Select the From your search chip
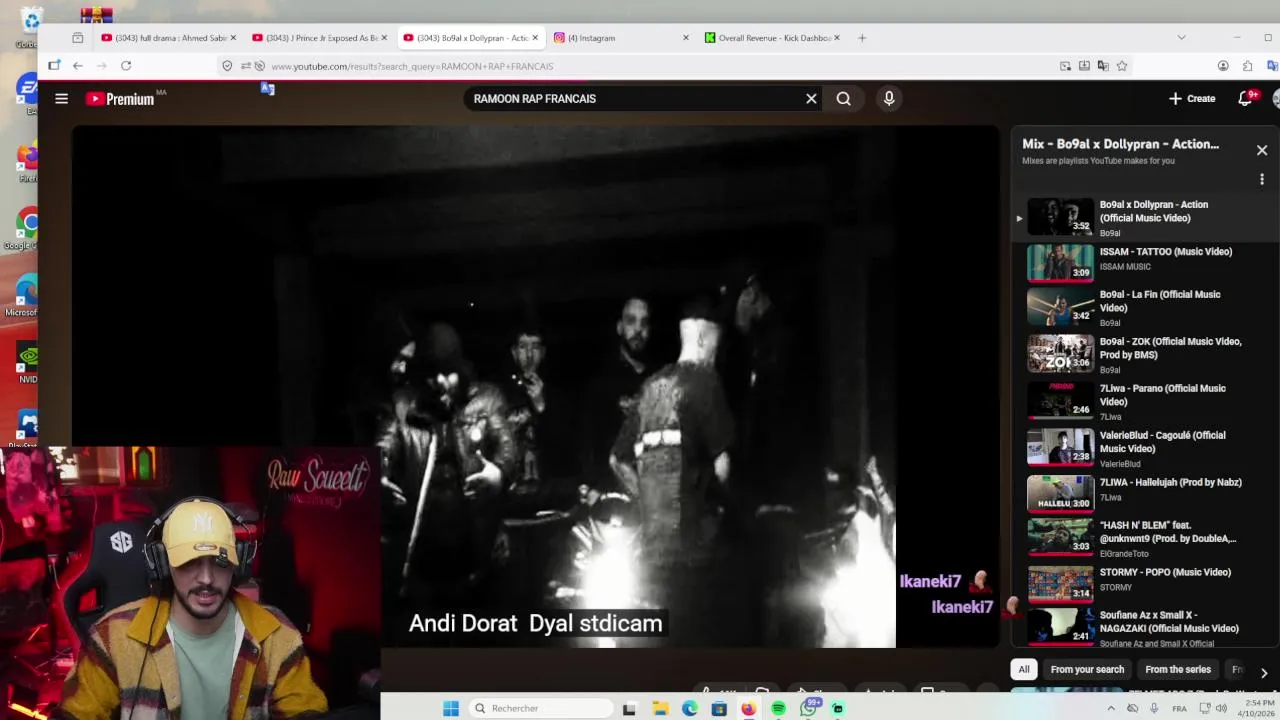The height and width of the screenshot is (720, 1280). click(x=1087, y=670)
